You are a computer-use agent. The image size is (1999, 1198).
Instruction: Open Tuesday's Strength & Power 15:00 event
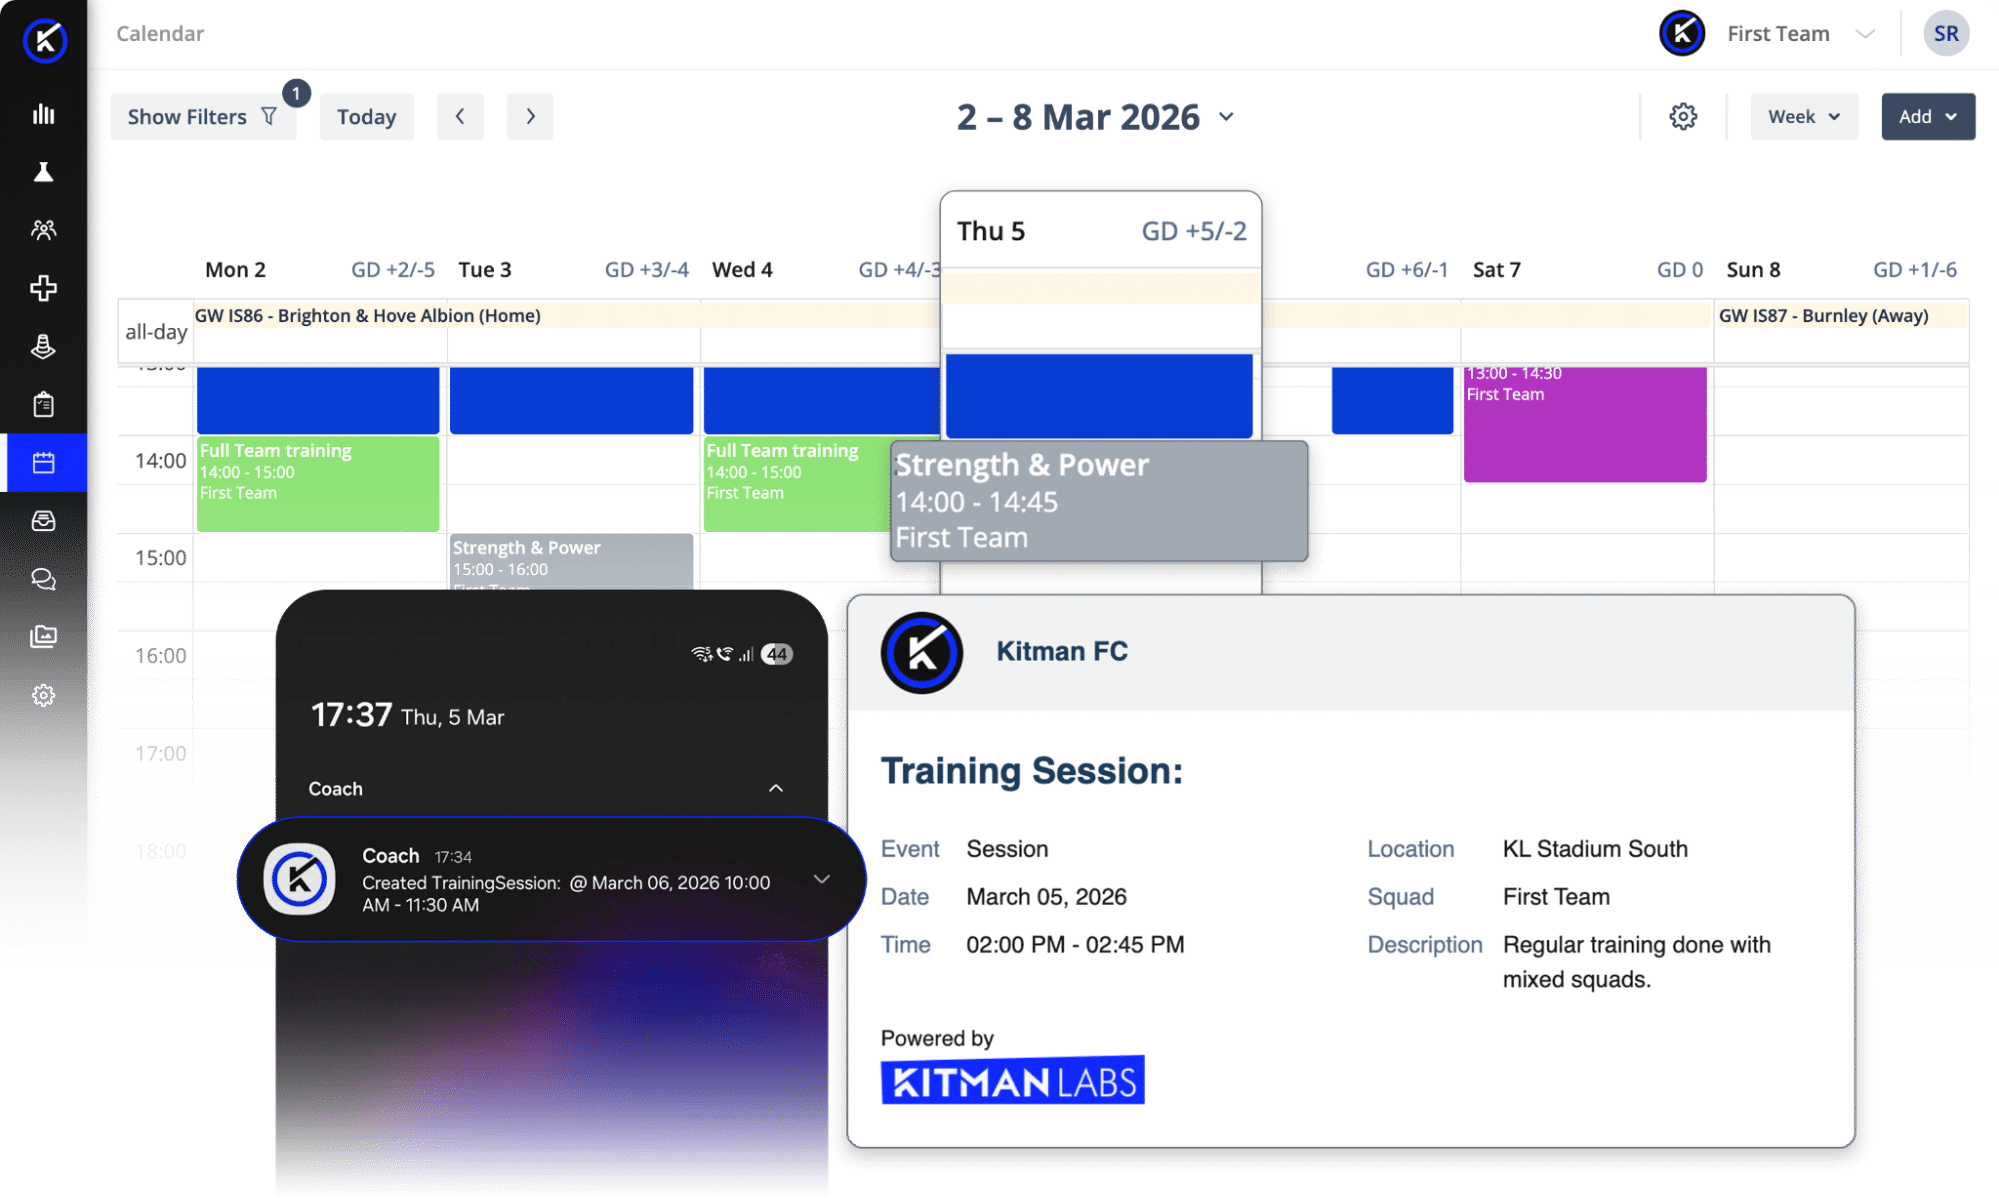(x=571, y=561)
